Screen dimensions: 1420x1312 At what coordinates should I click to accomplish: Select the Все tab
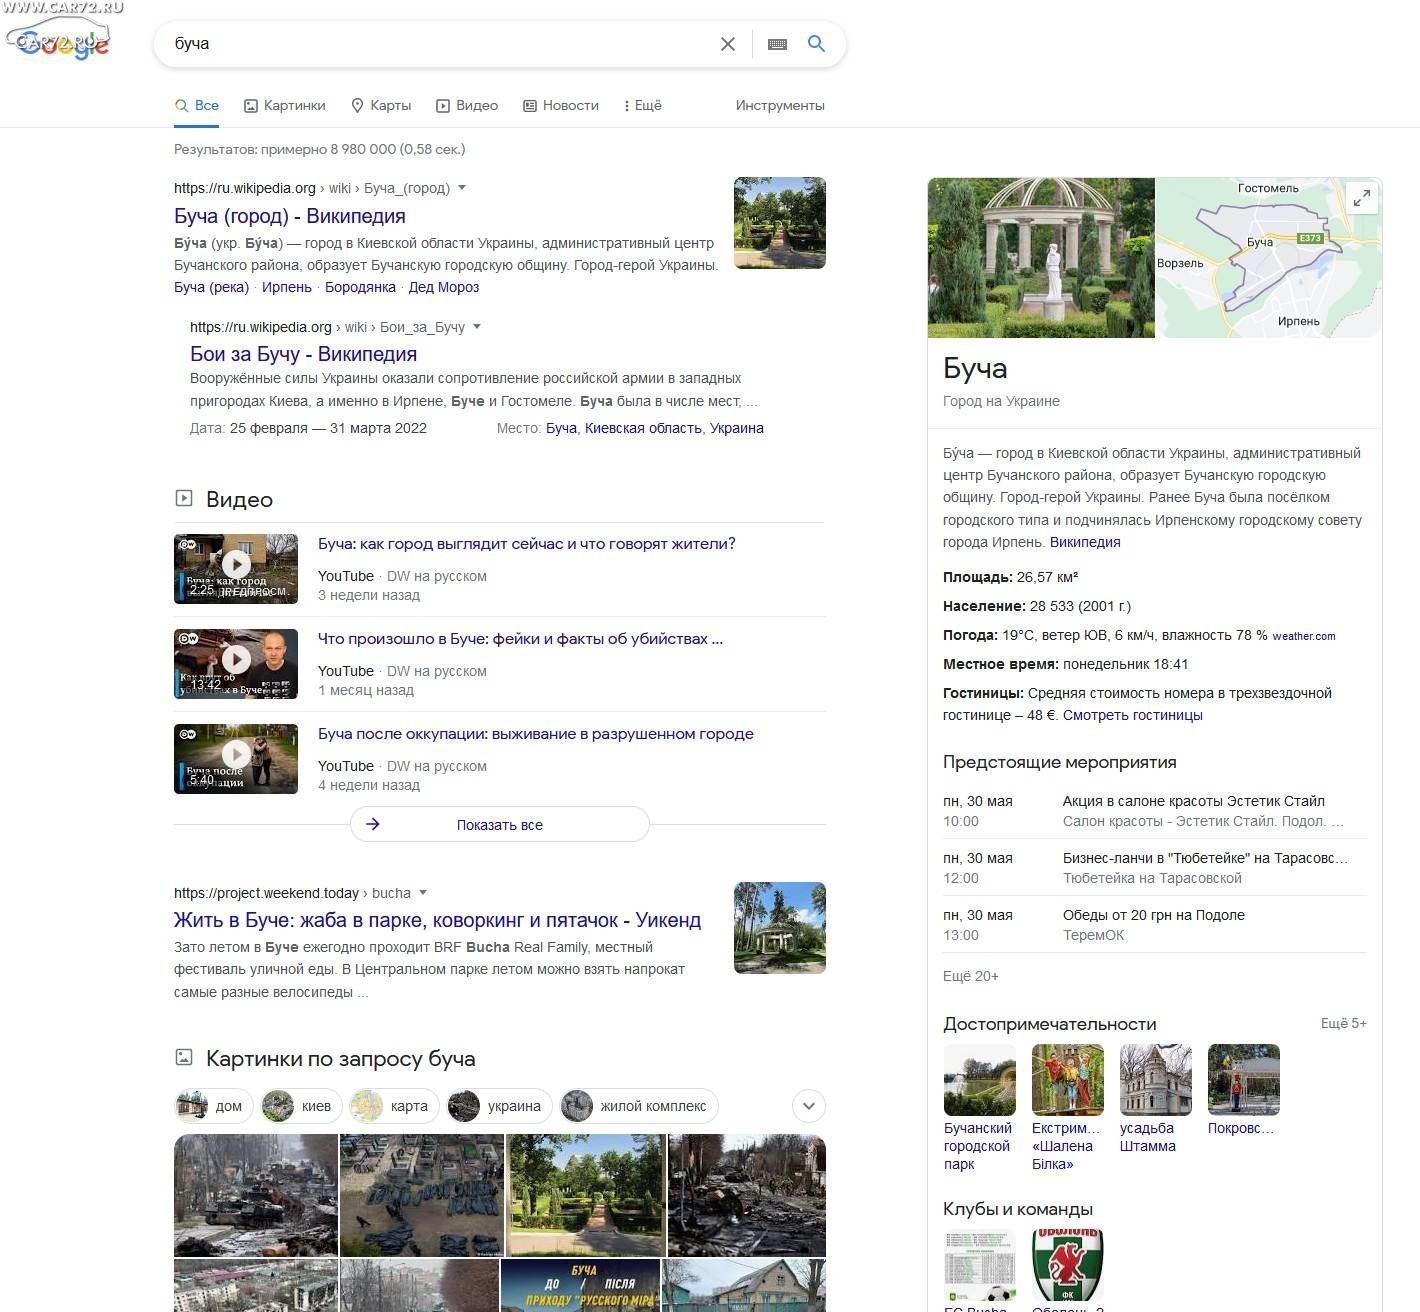197,105
